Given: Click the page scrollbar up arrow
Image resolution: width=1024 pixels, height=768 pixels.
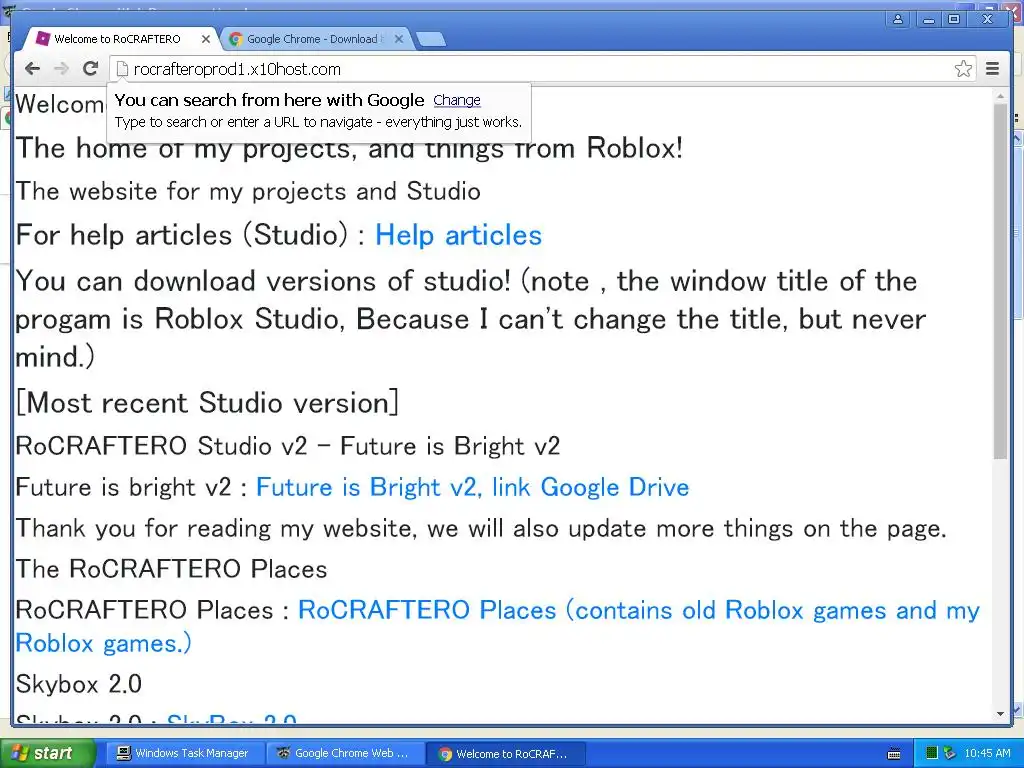Looking at the screenshot, I should click(1000, 96).
